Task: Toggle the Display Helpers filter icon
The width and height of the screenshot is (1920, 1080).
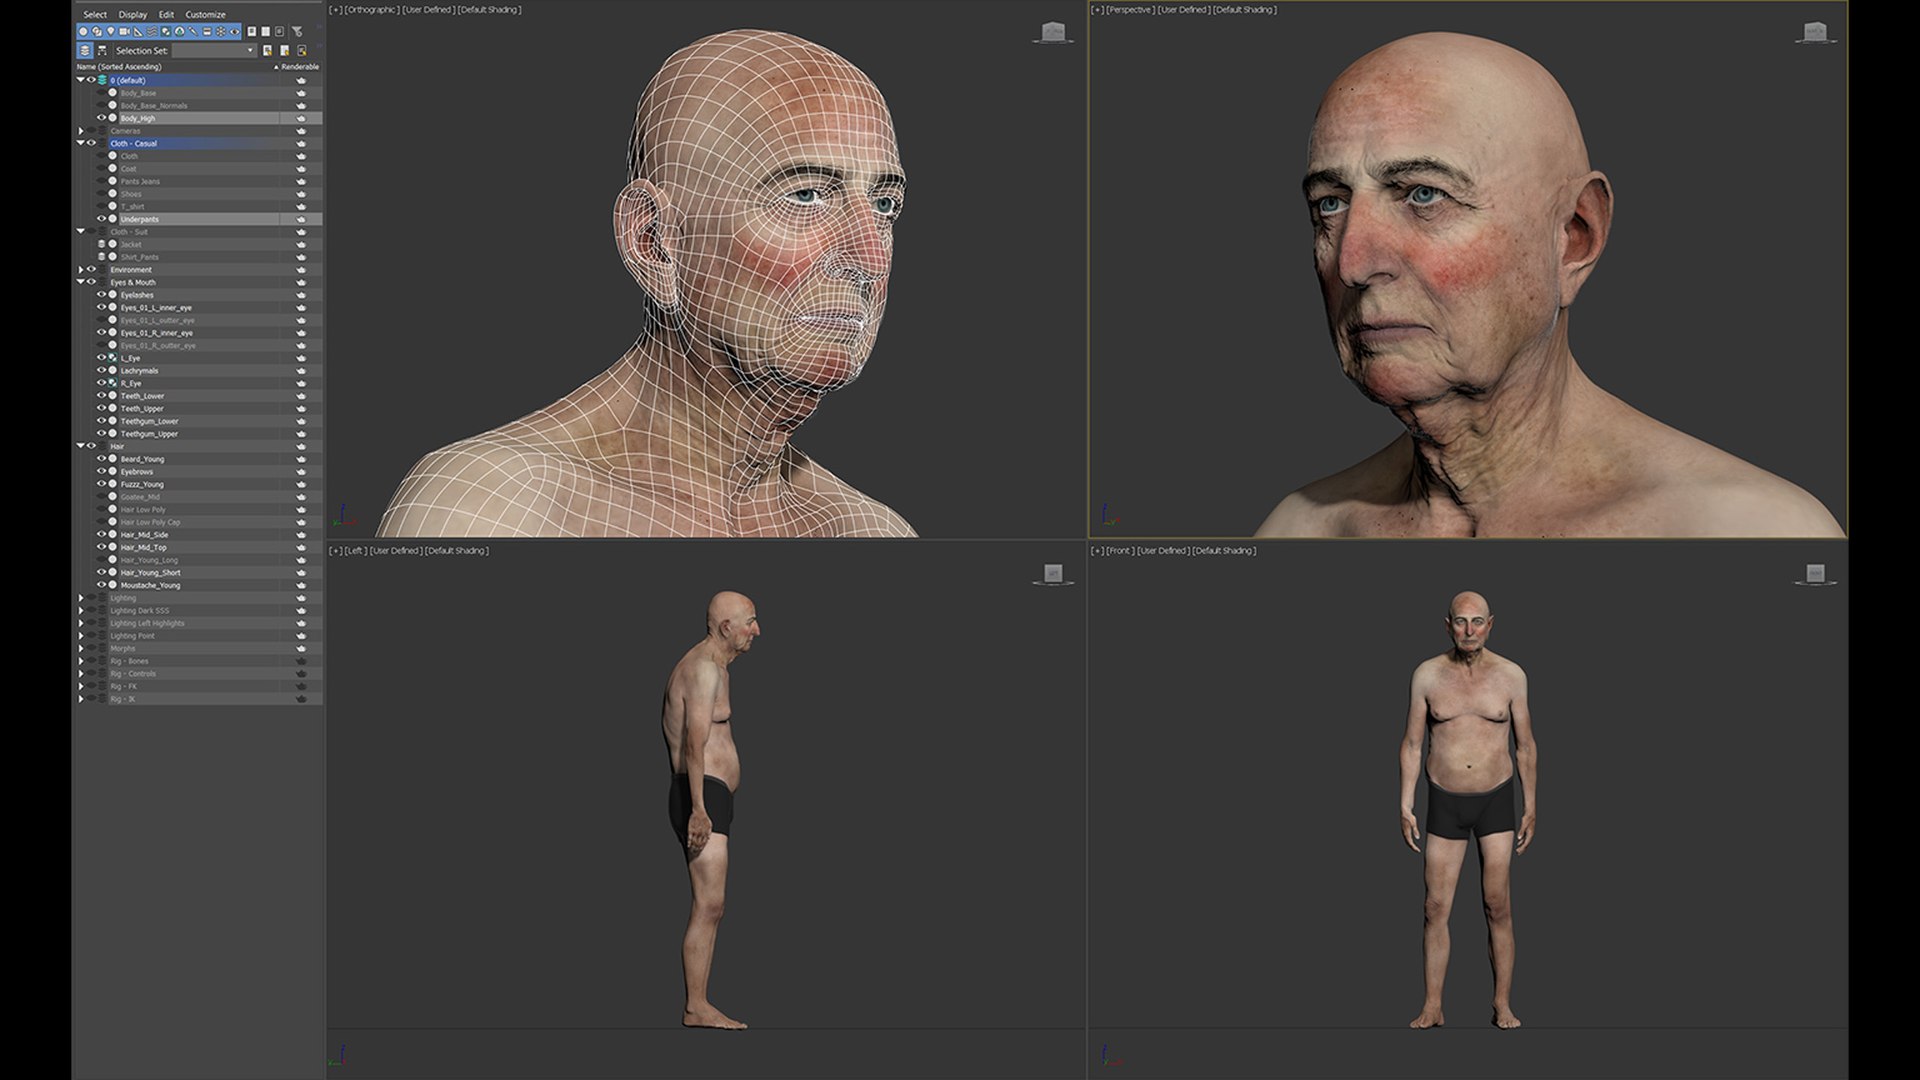Action: click(x=138, y=31)
